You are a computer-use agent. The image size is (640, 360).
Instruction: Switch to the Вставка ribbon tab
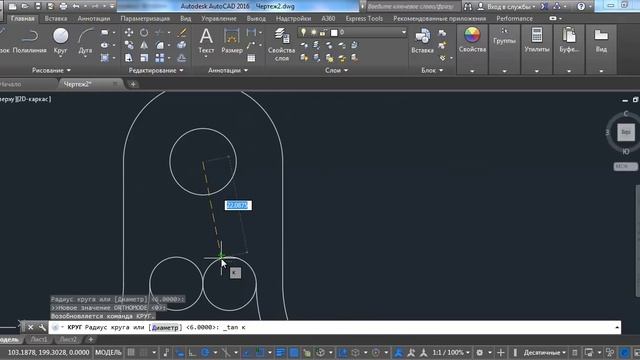pyautogui.click(x=56, y=18)
